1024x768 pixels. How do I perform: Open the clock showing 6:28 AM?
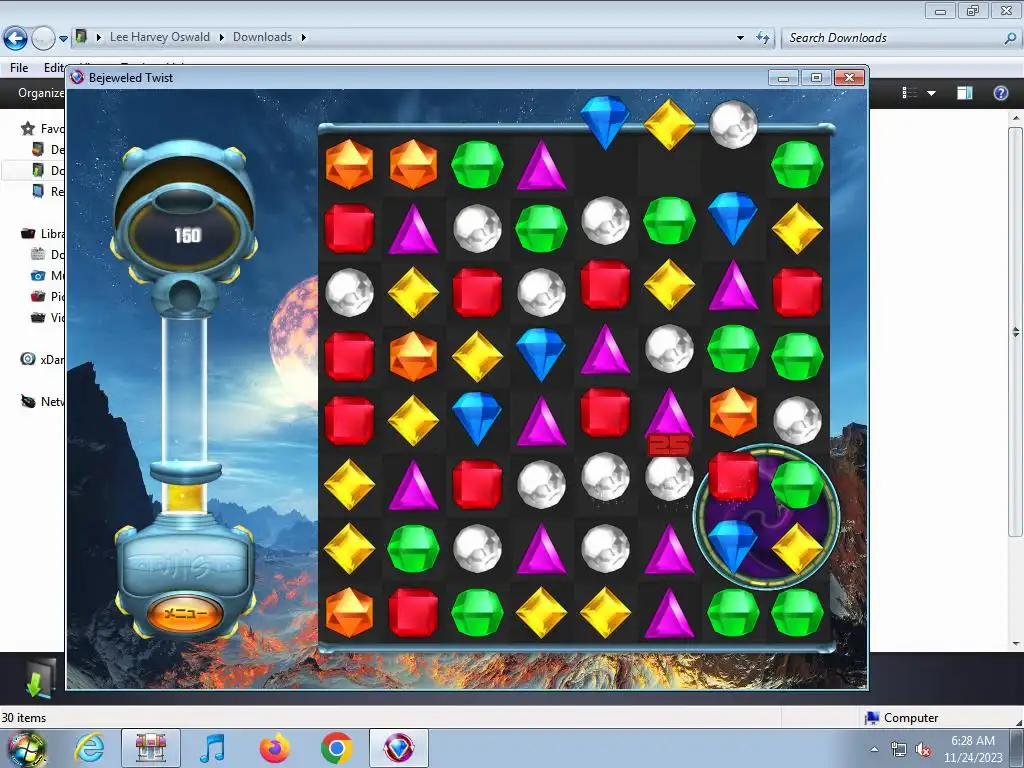973,749
